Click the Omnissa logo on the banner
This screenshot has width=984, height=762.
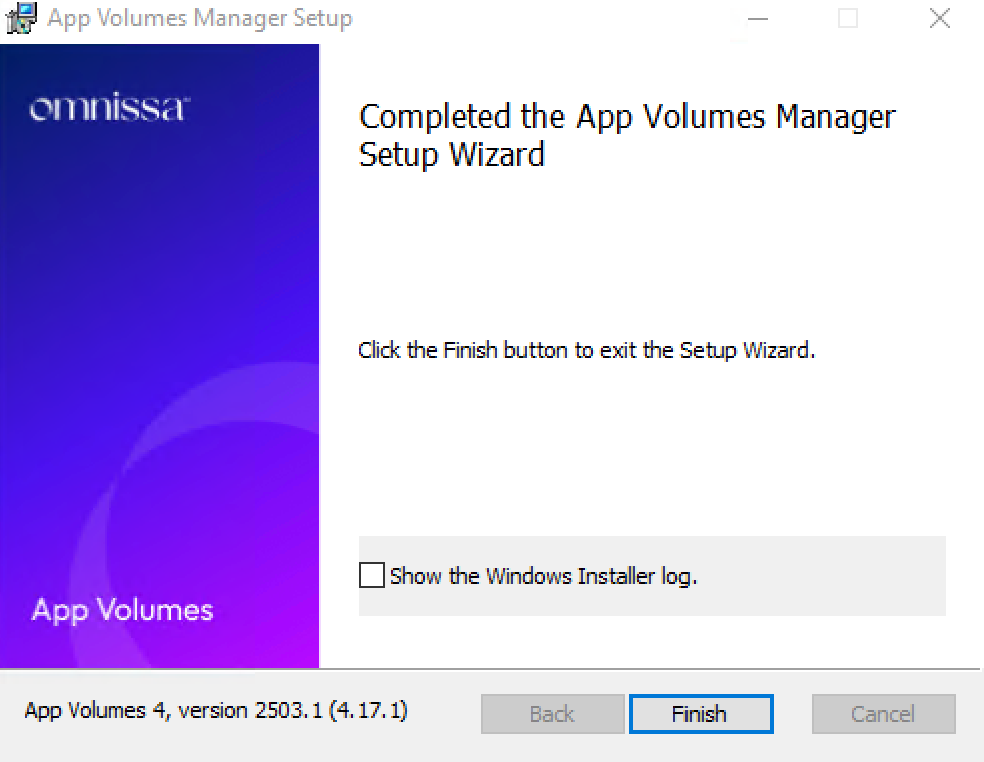pyautogui.click(x=109, y=107)
